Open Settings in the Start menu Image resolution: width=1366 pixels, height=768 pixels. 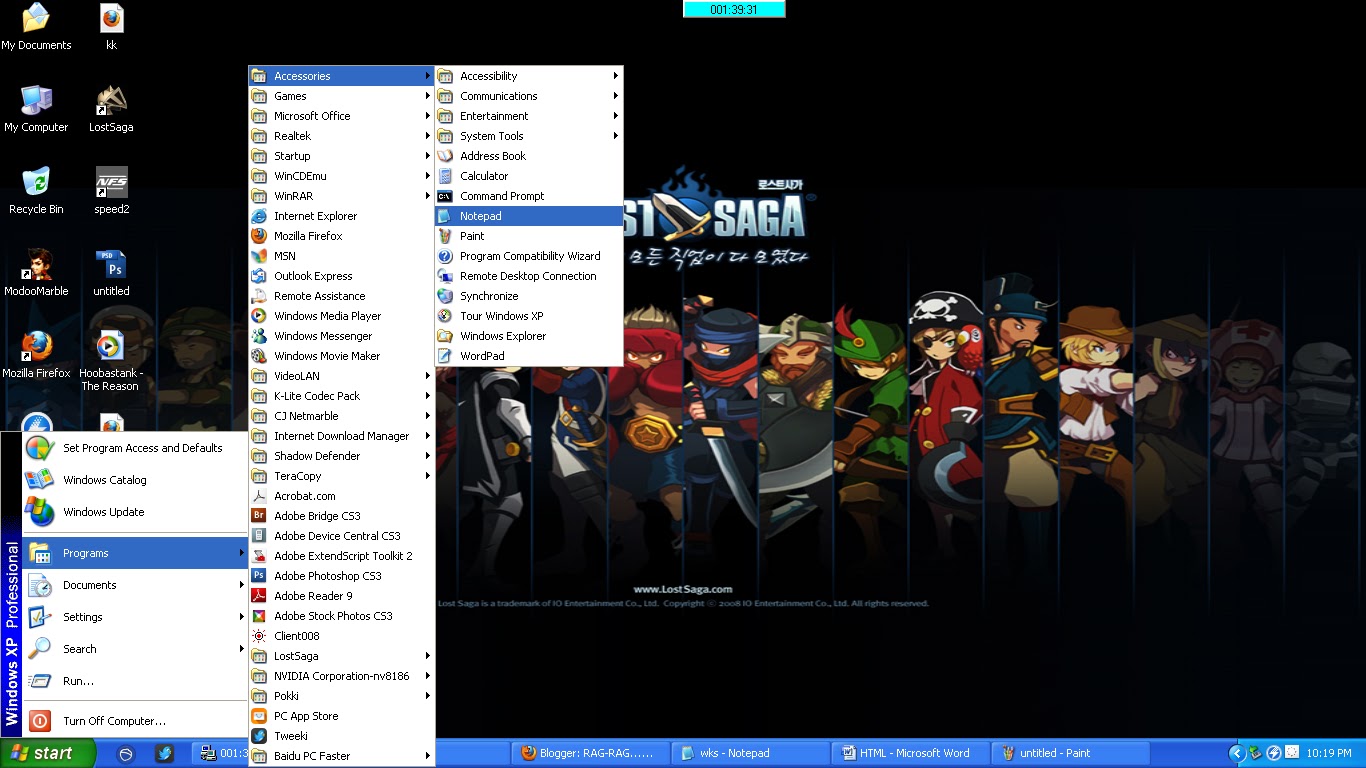tap(135, 617)
